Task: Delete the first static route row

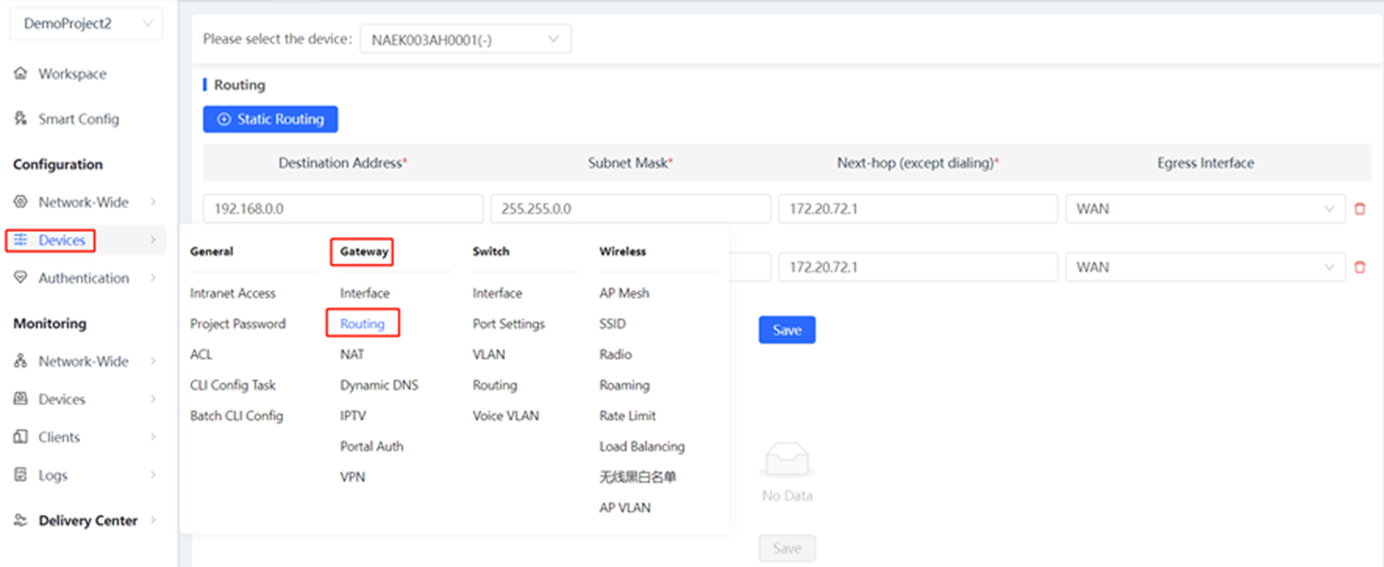Action: point(1359,209)
